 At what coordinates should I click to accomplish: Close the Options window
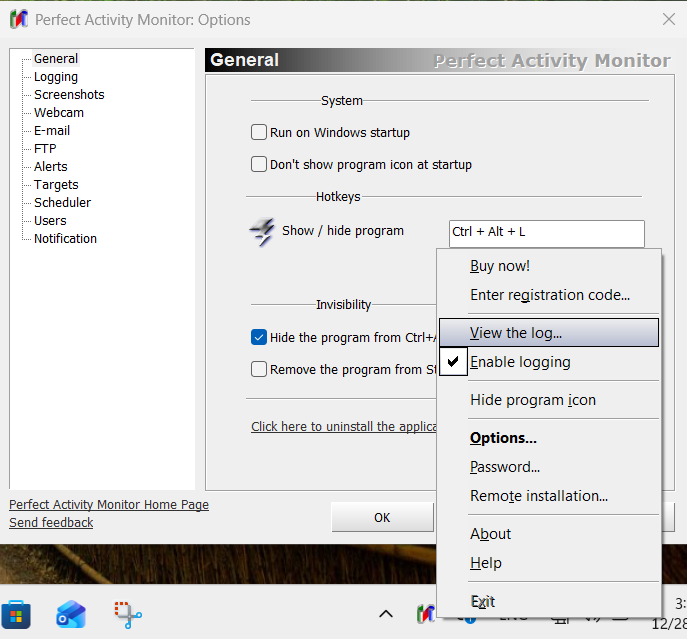[x=668, y=20]
